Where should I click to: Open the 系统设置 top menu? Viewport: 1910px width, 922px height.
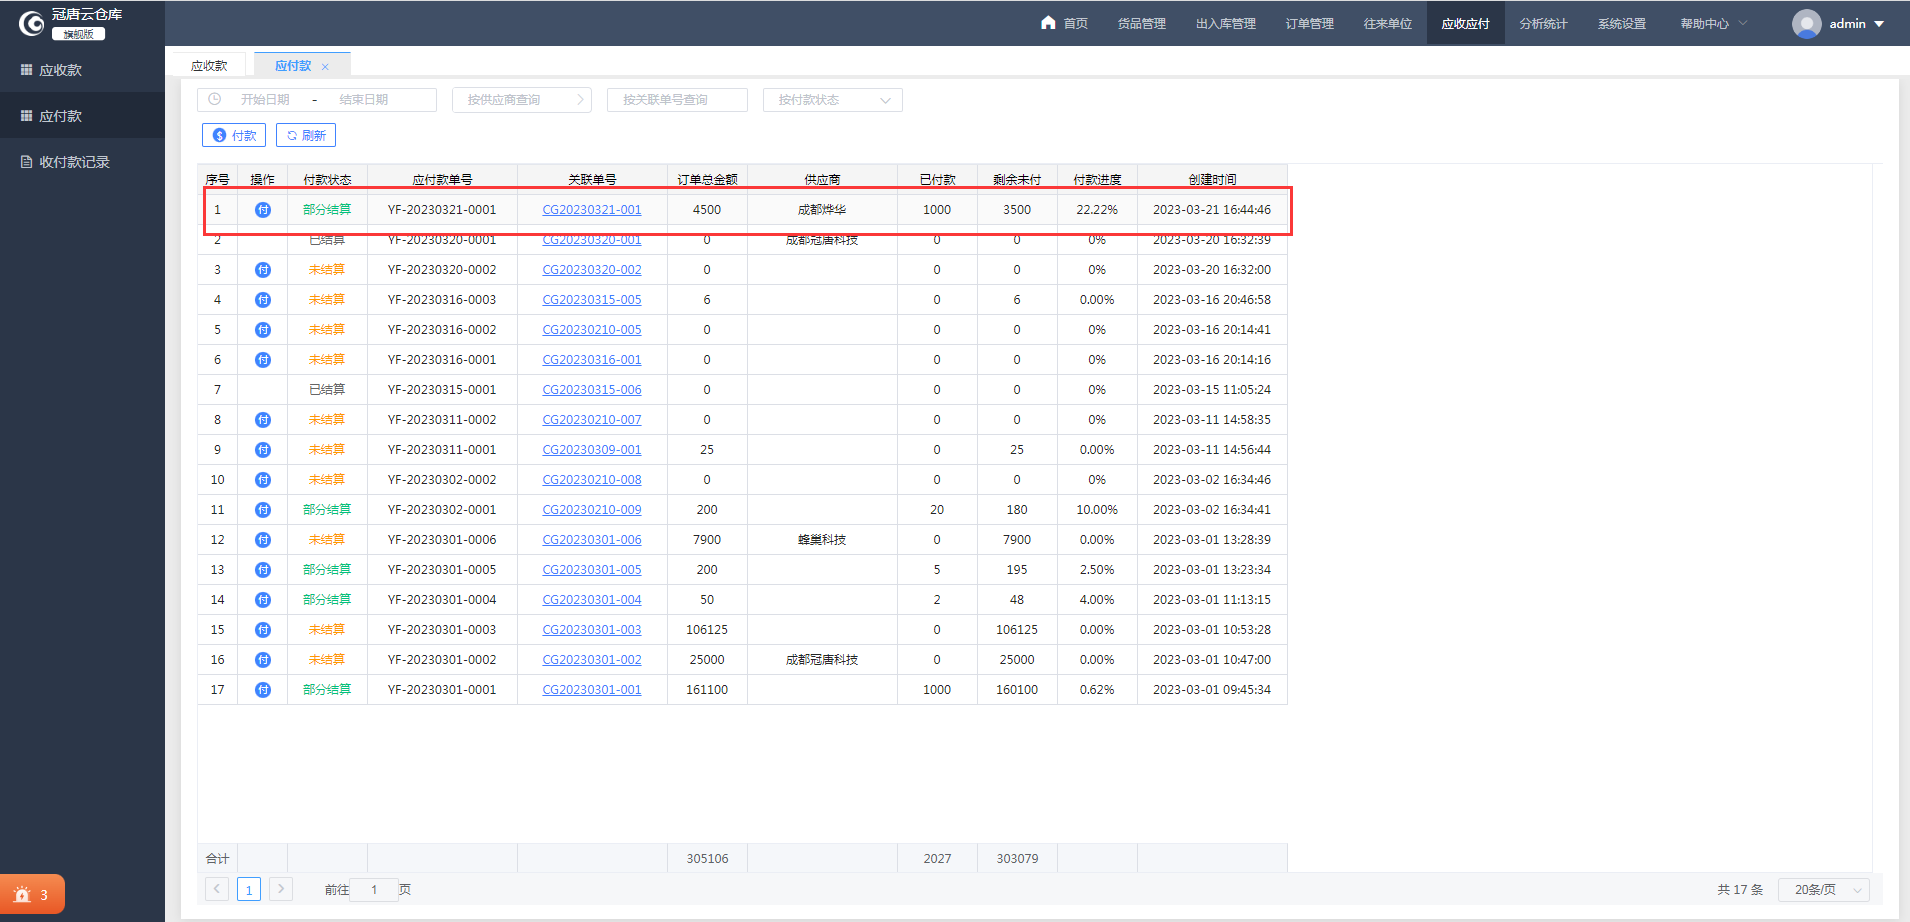click(x=1622, y=23)
